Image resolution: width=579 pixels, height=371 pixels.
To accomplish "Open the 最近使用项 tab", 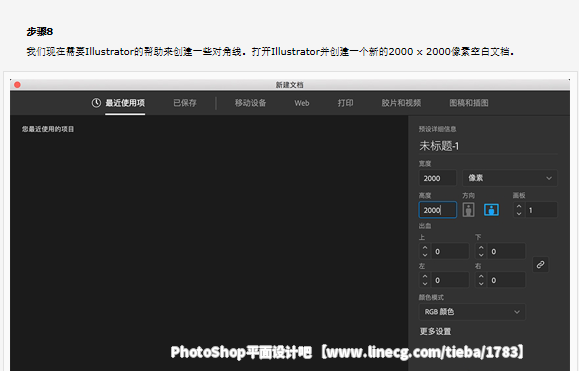I will [x=125, y=103].
